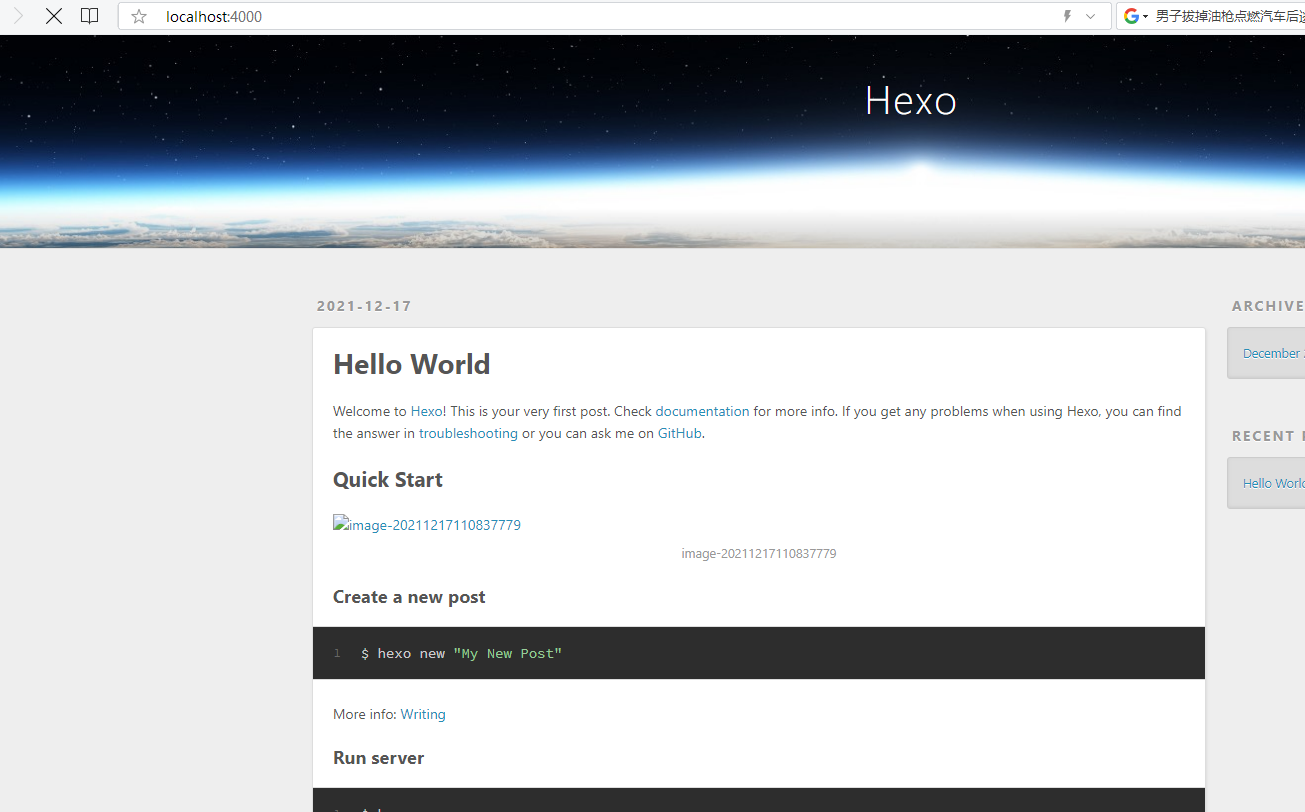Open the Writing more info link
This screenshot has width=1305, height=812.
click(x=423, y=714)
